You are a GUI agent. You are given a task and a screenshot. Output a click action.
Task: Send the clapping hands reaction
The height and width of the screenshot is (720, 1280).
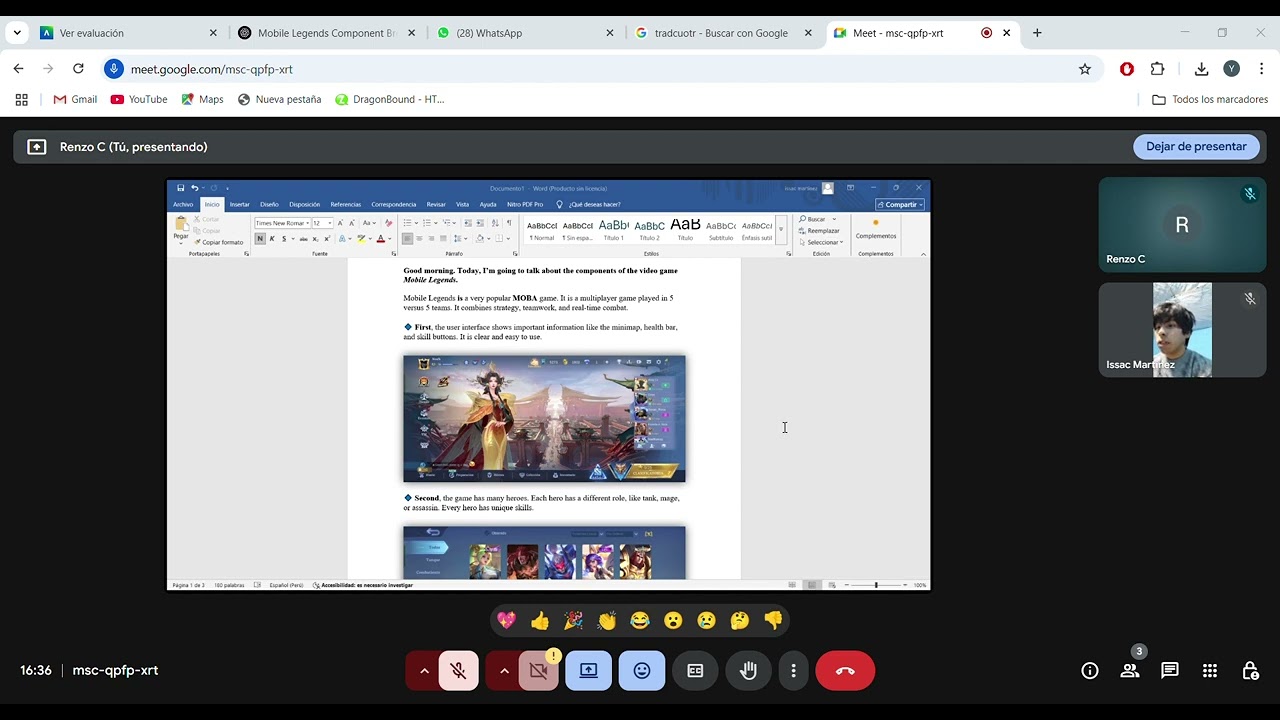pyautogui.click(x=607, y=621)
